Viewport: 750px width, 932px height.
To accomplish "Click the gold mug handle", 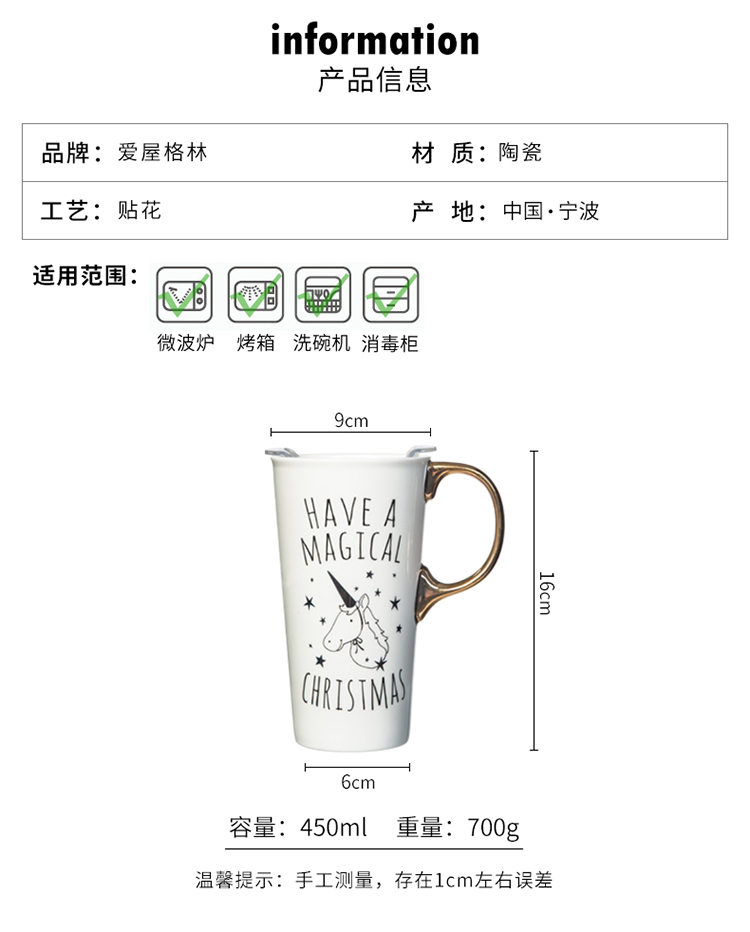I will (465, 539).
